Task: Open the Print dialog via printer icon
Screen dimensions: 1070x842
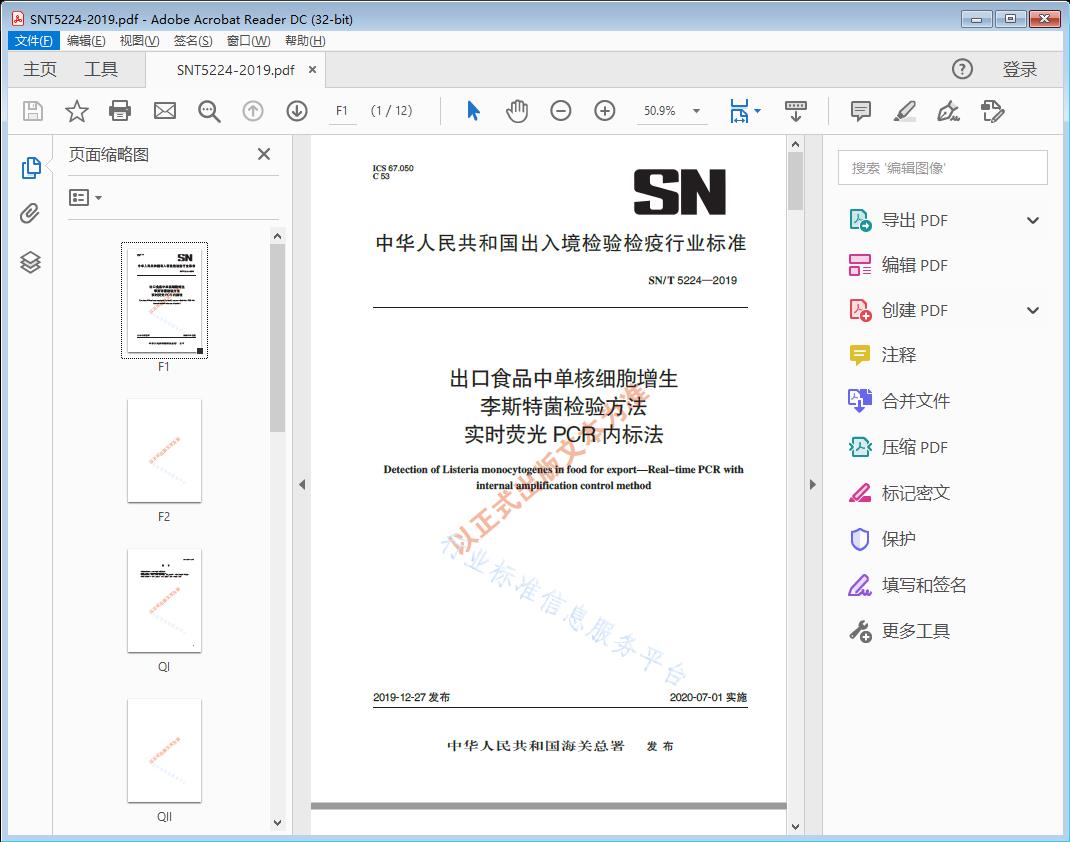Action: pos(120,111)
